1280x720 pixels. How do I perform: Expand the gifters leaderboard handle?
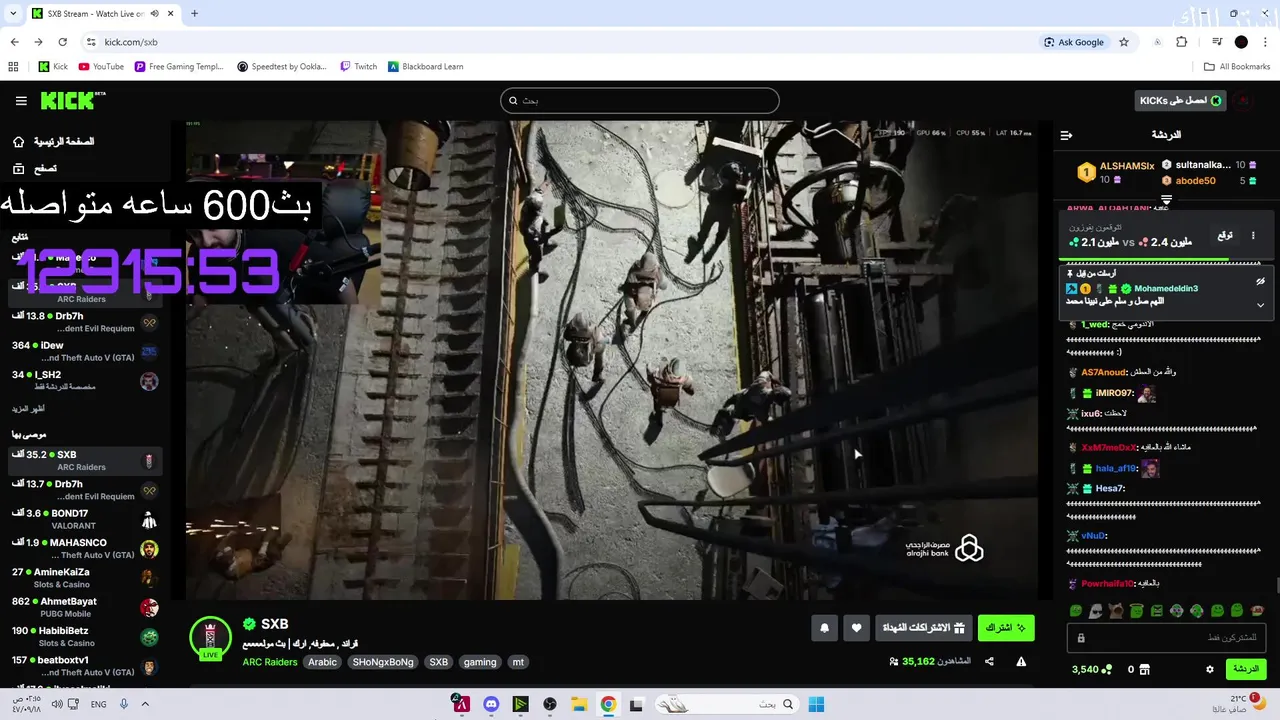coord(1166,201)
